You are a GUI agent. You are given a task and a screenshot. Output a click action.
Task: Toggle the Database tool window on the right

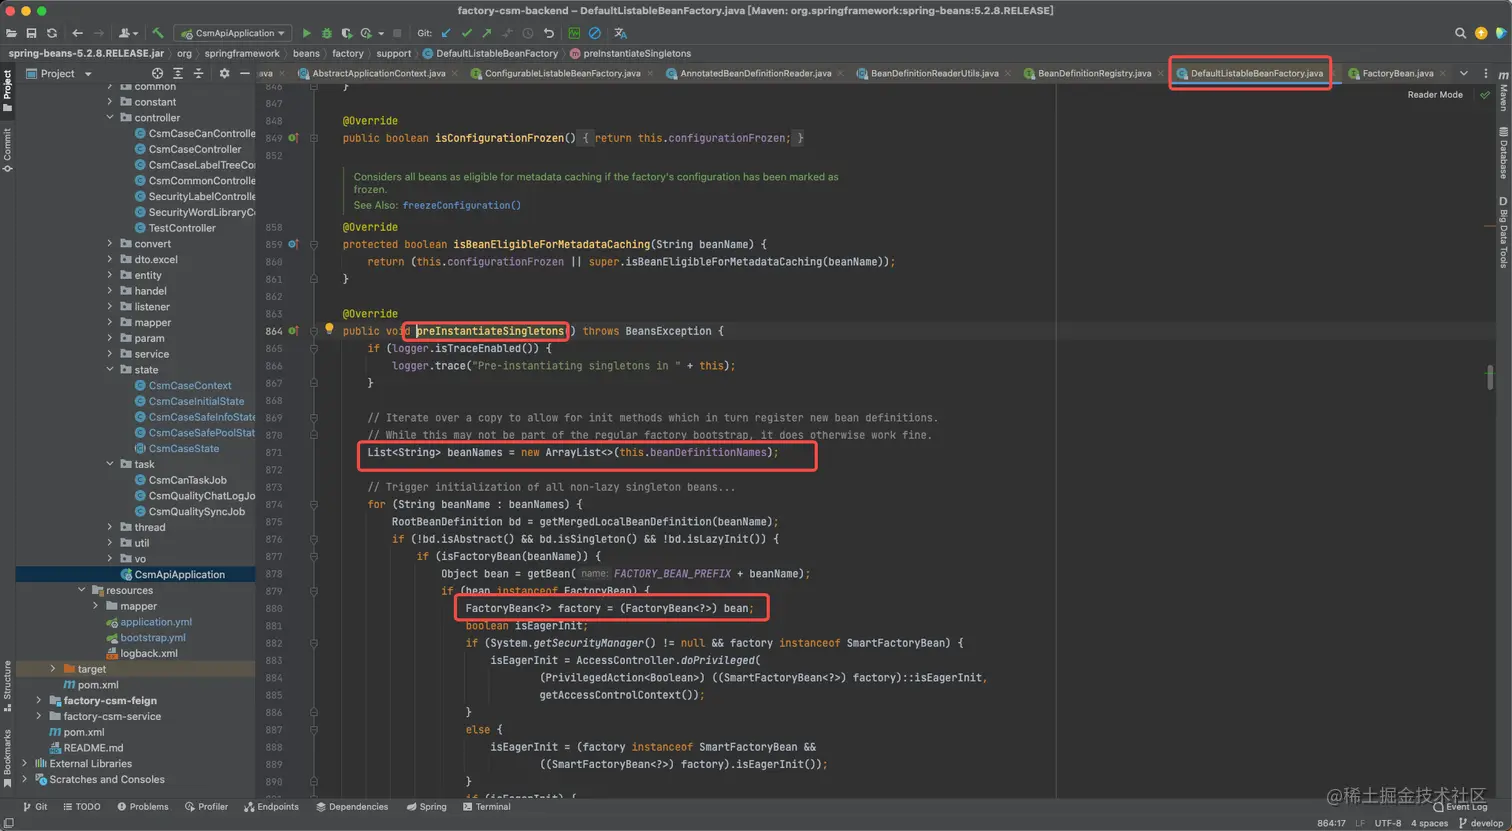(1503, 153)
